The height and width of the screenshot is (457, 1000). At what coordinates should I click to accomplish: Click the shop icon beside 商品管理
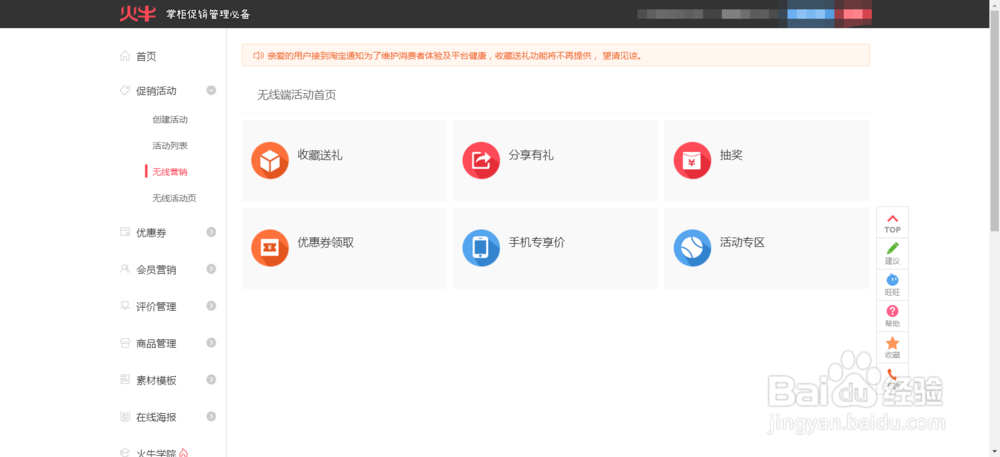click(125, 343)
